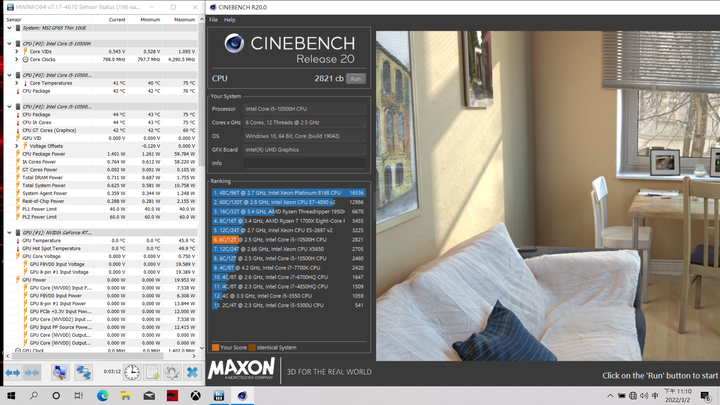
Task: Click HWiNFO collapse columns arrows icon
Action: point(32,372)
